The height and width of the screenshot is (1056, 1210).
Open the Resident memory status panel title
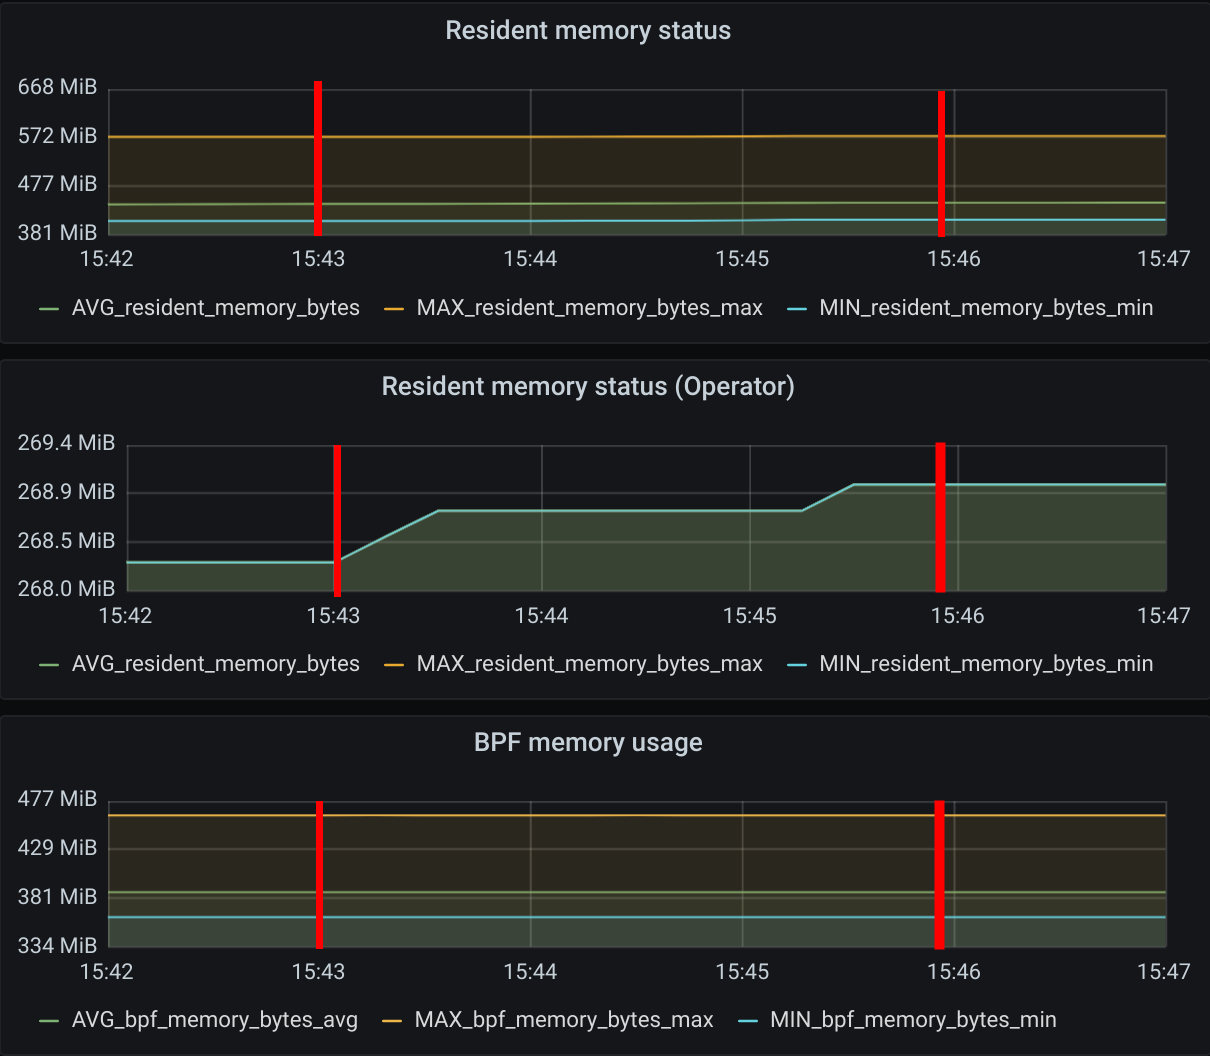[588, 31]
